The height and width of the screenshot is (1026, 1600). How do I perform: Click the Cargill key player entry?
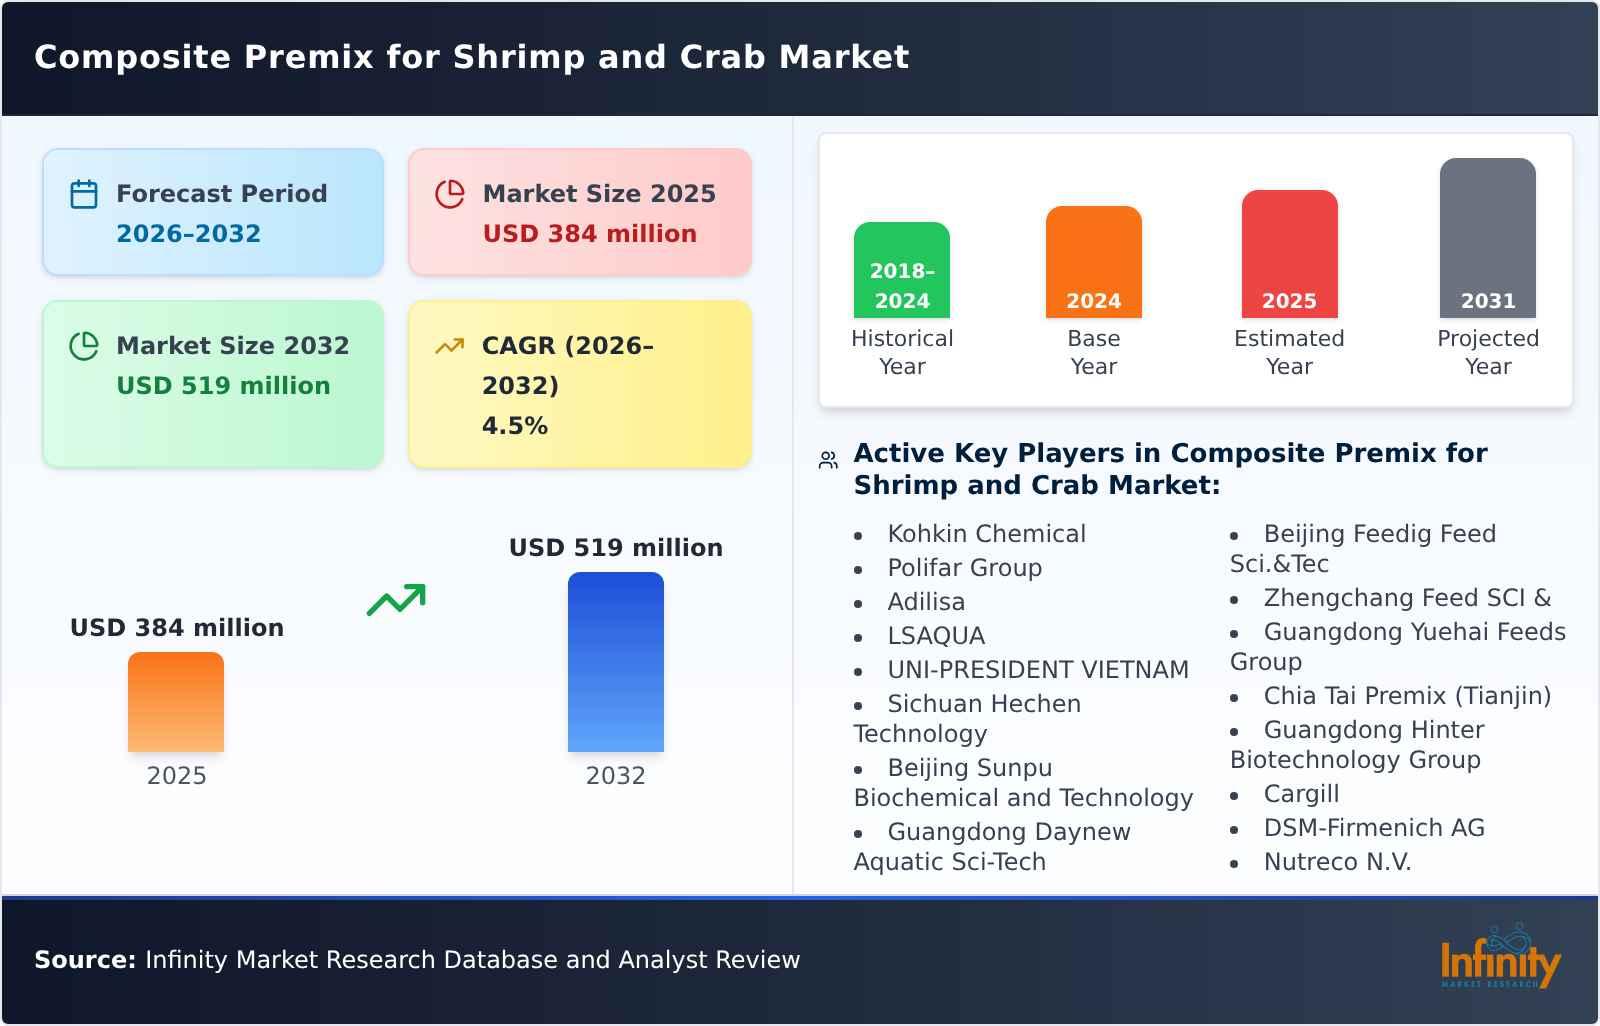point(1300,794)
